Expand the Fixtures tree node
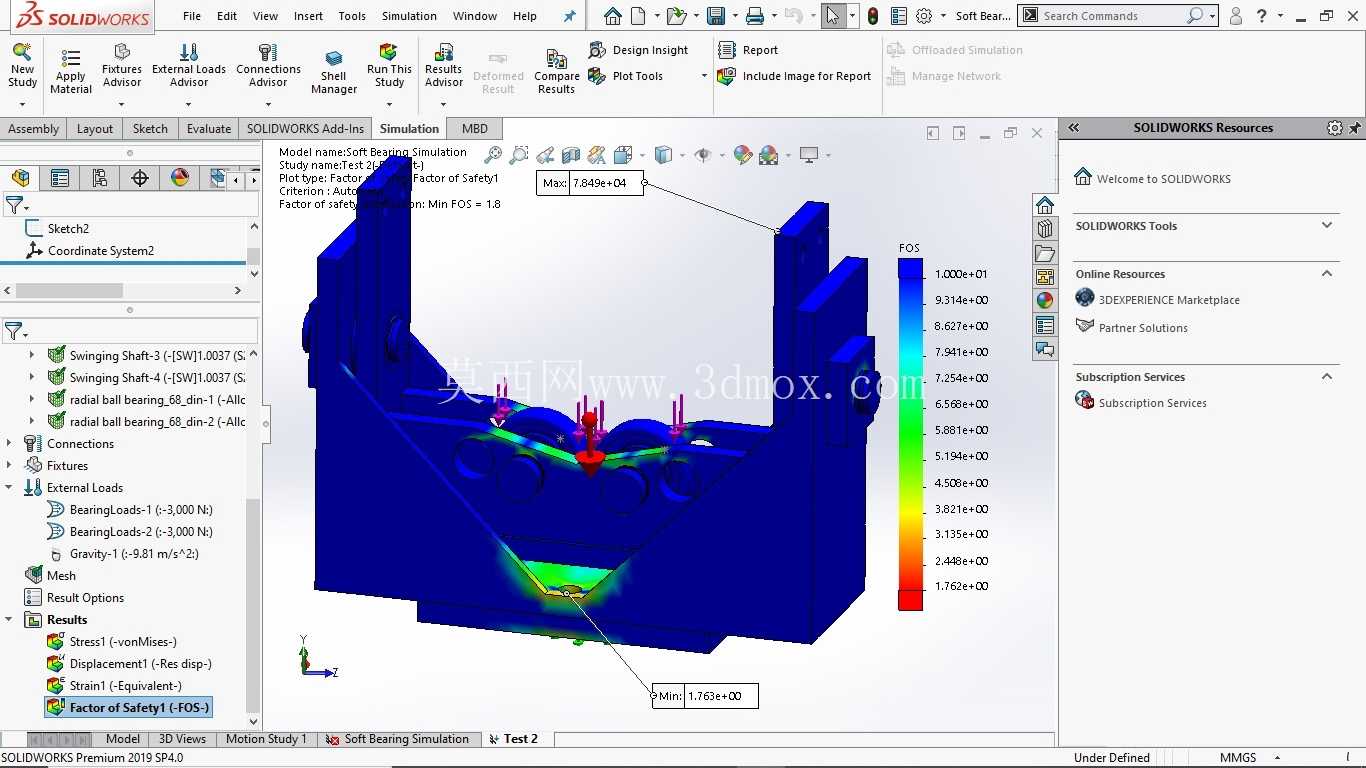Screen dimensions: 1366x768 point(9,465)
